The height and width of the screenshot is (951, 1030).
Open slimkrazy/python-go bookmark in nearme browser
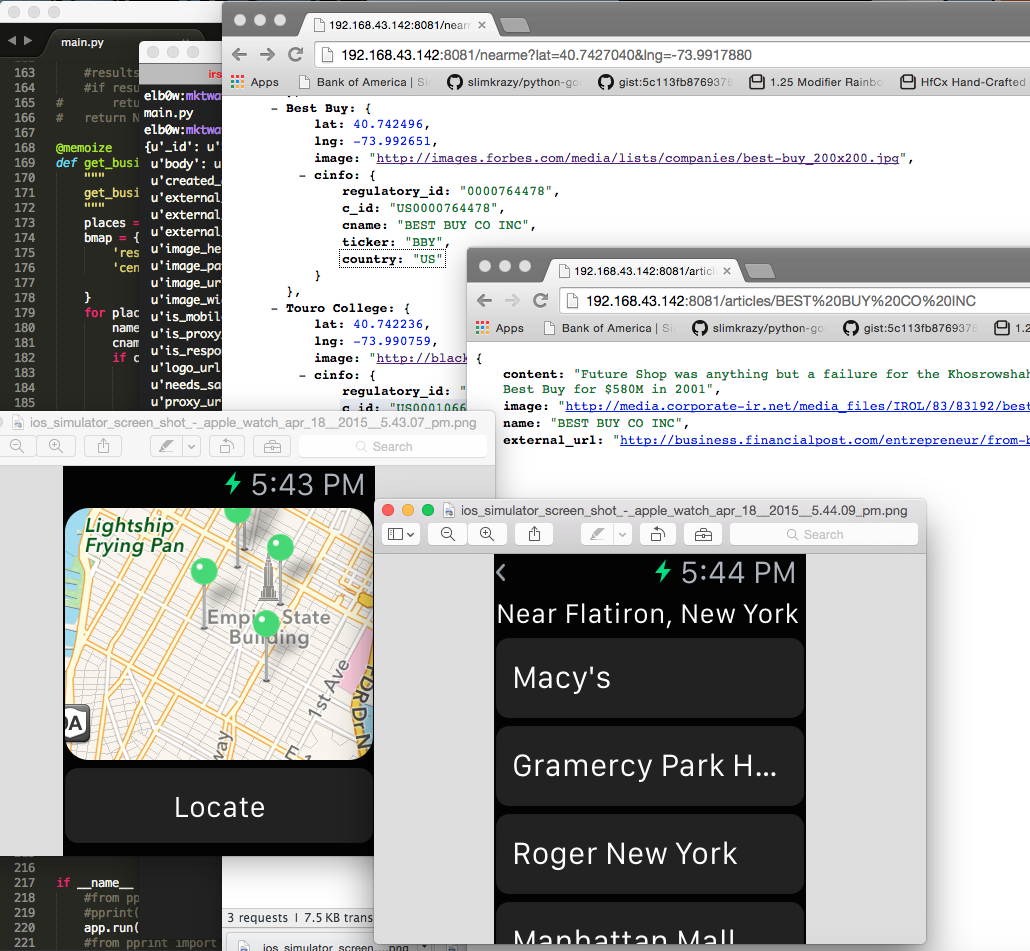515,82
